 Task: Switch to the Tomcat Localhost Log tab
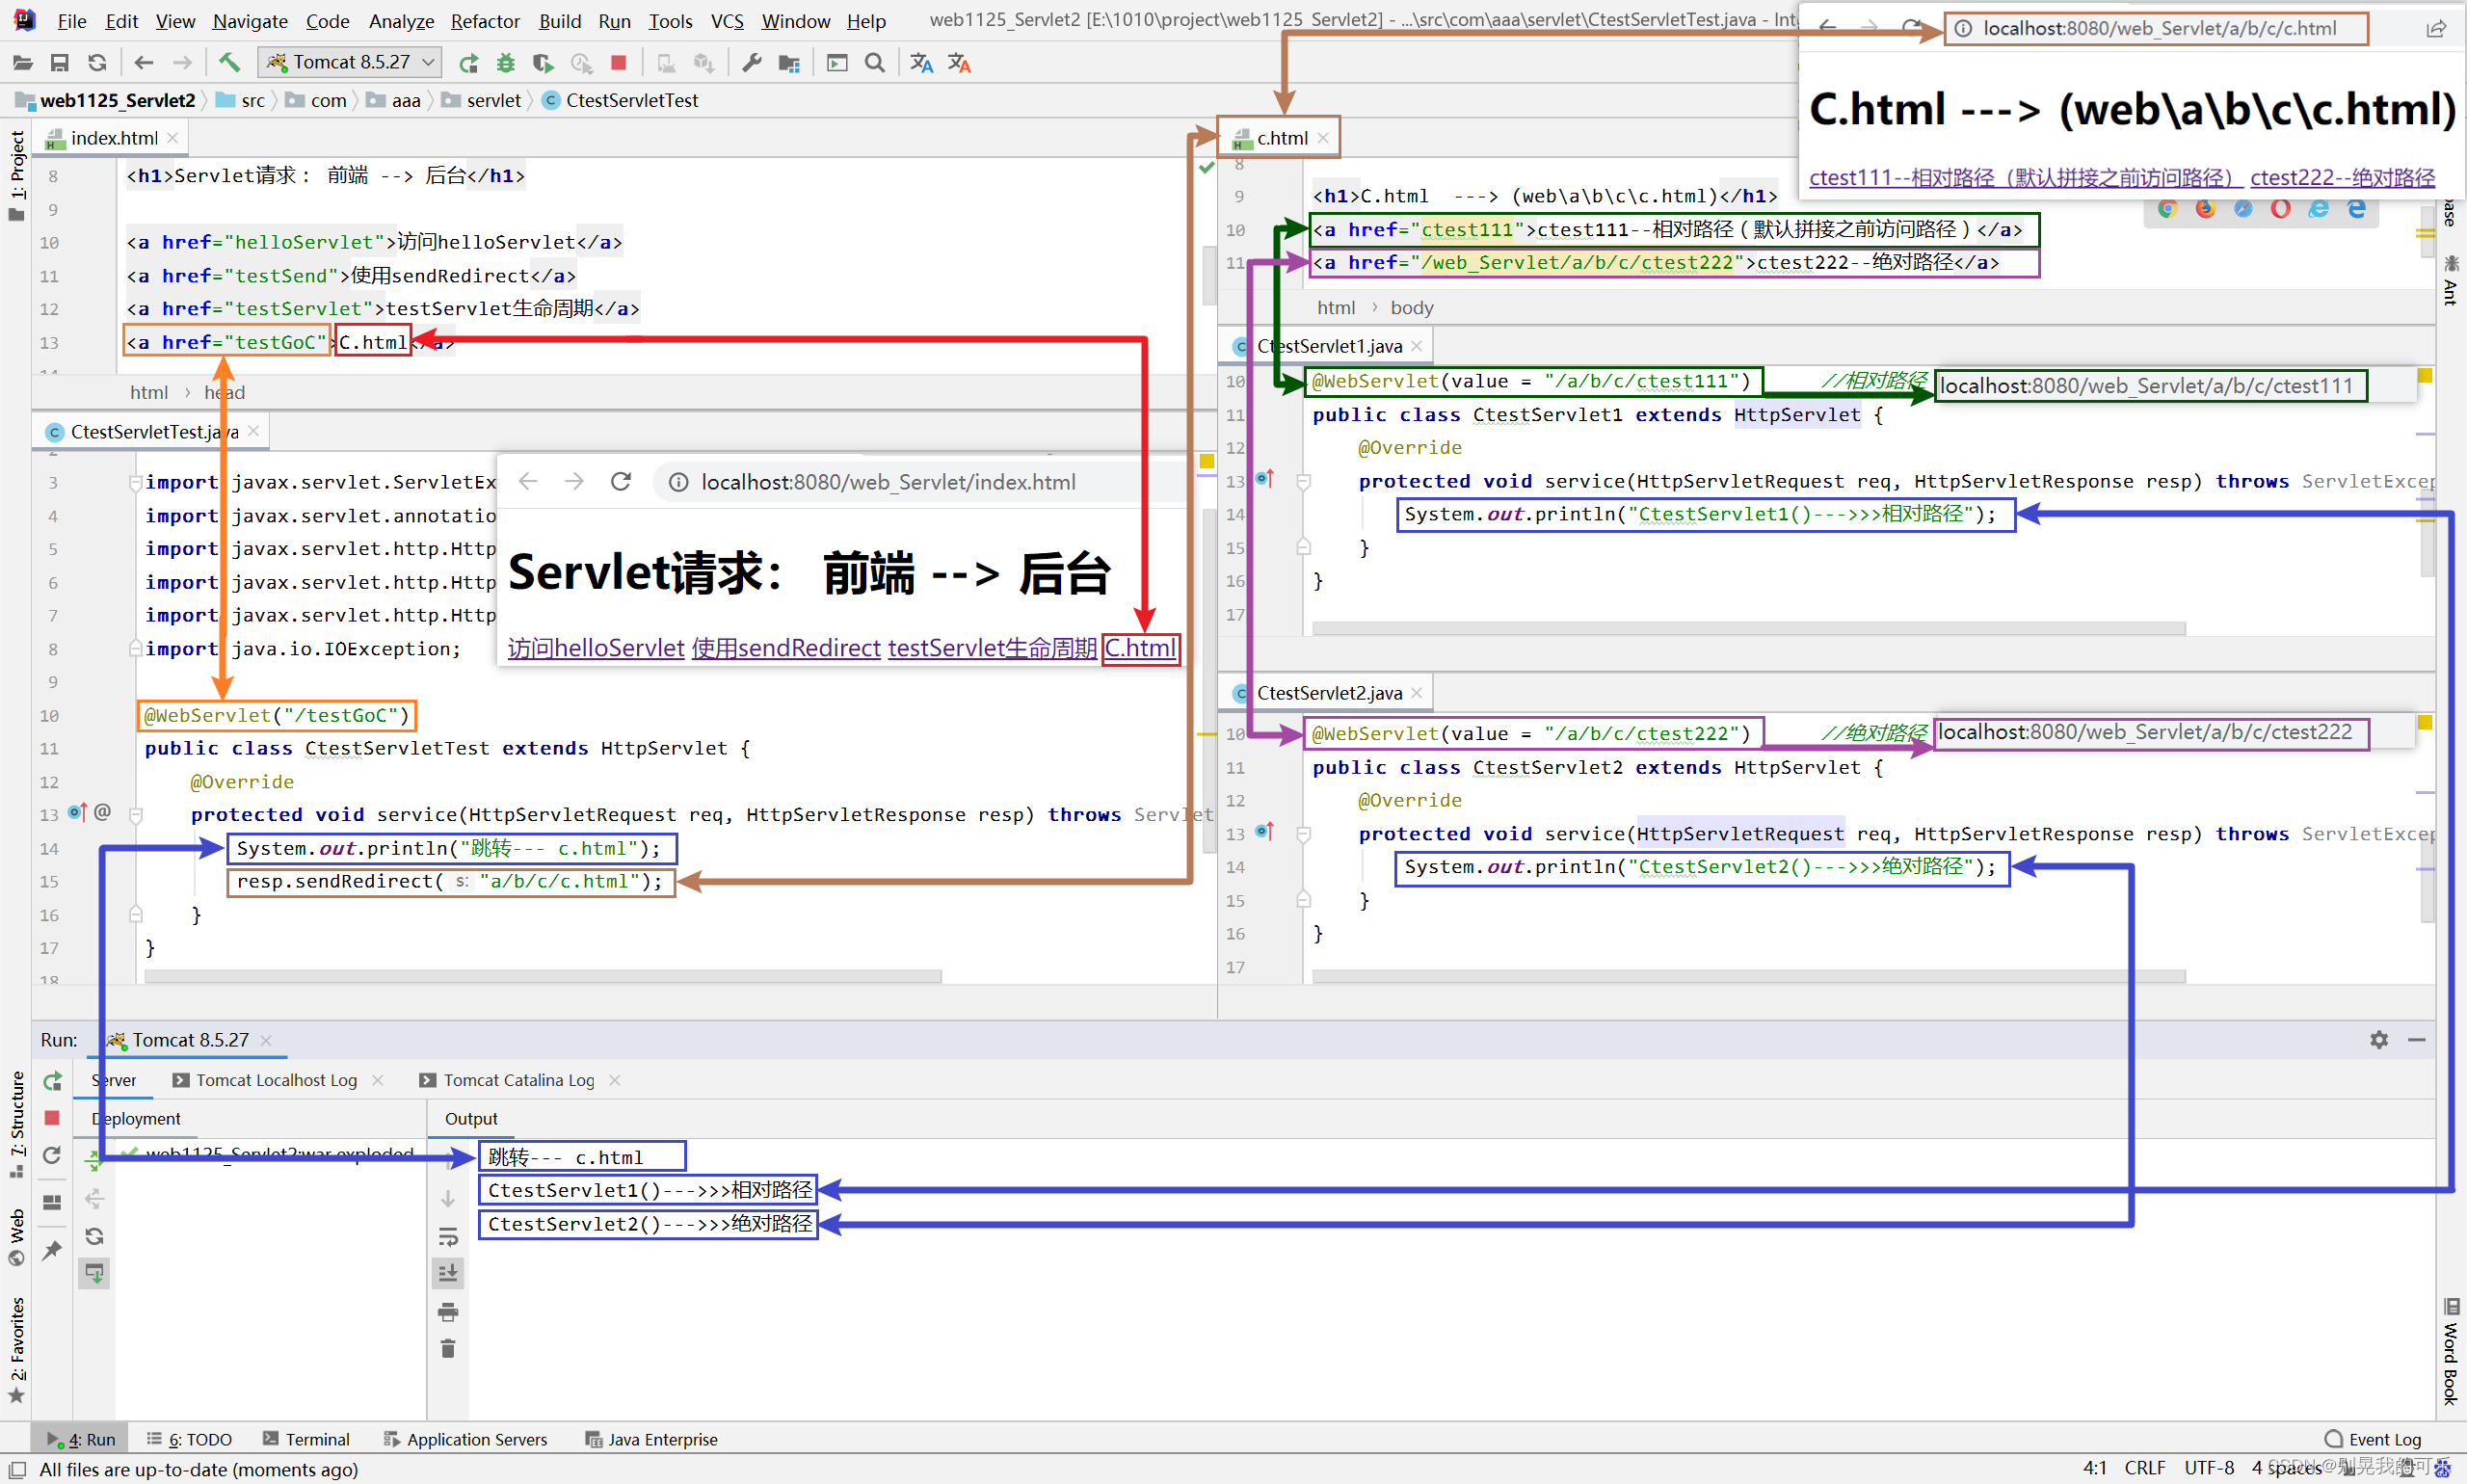[276, 1080]
